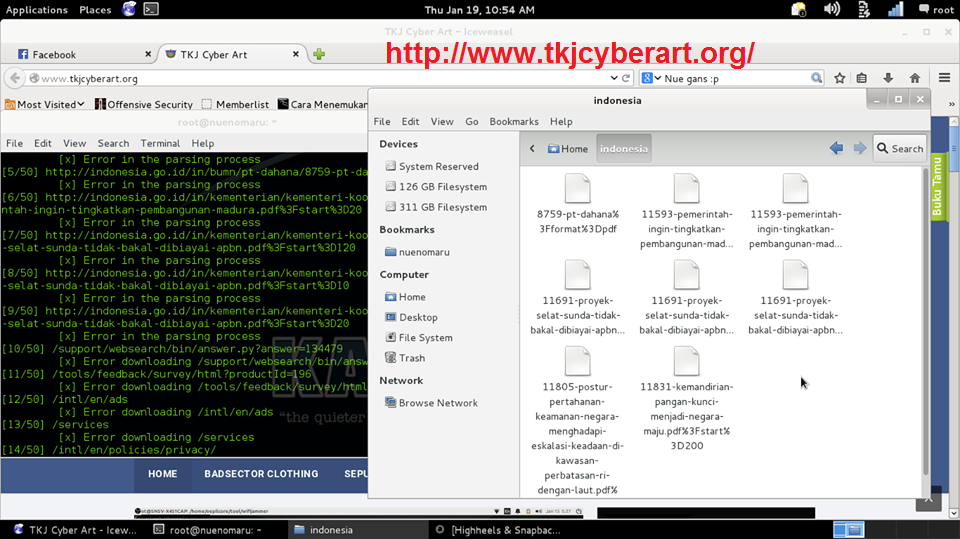Switch to root@nuenomaru taskbar item
Viewport: 960px width, 539px height.
(215, 530)
